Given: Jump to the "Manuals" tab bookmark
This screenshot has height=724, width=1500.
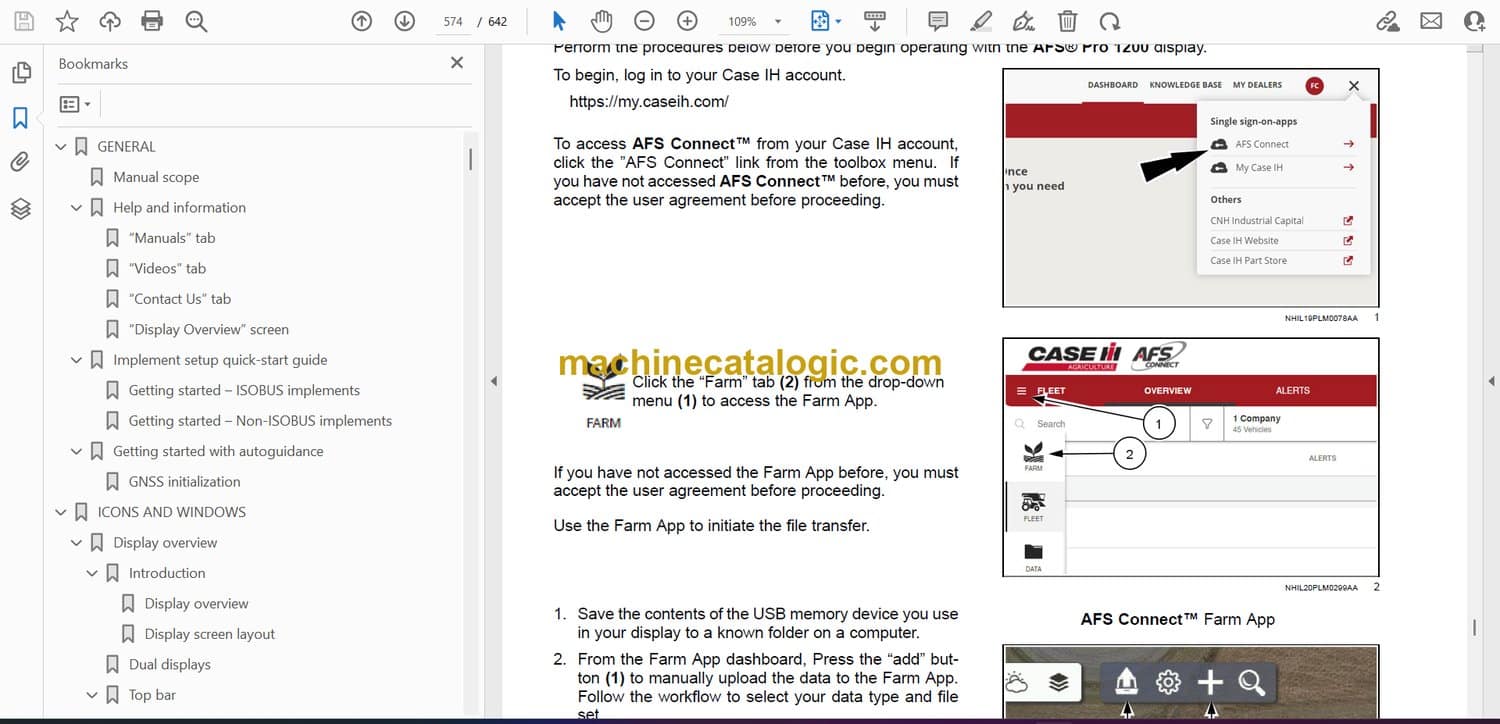Looking at the screenshot, I should pos(172,238).
